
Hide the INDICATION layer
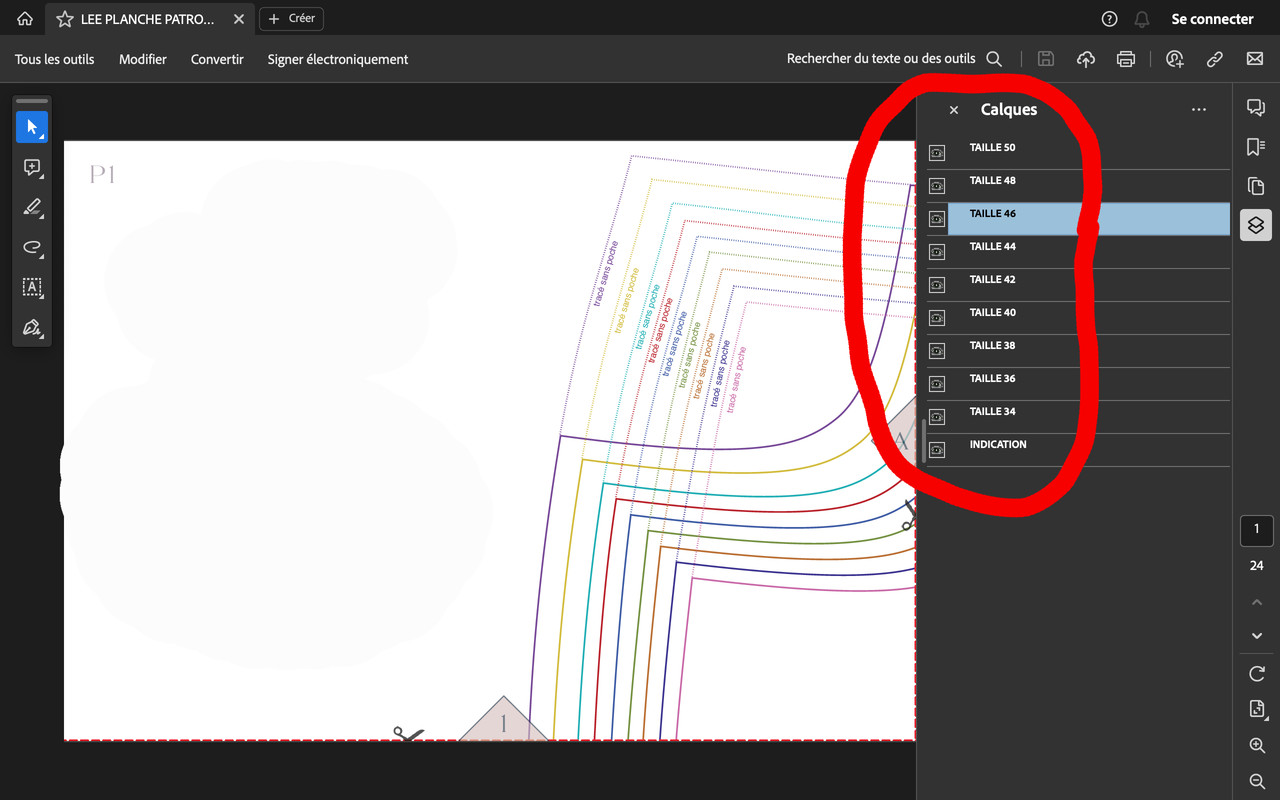click(937, 449)
